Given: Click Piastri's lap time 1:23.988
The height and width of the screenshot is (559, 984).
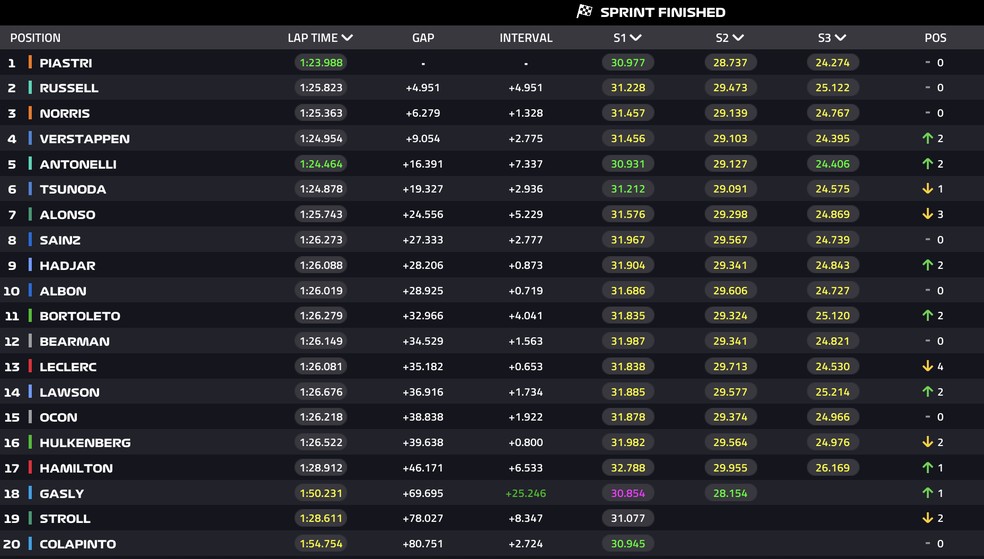Looking at the screenshot, I should click(x=318, y=63).
